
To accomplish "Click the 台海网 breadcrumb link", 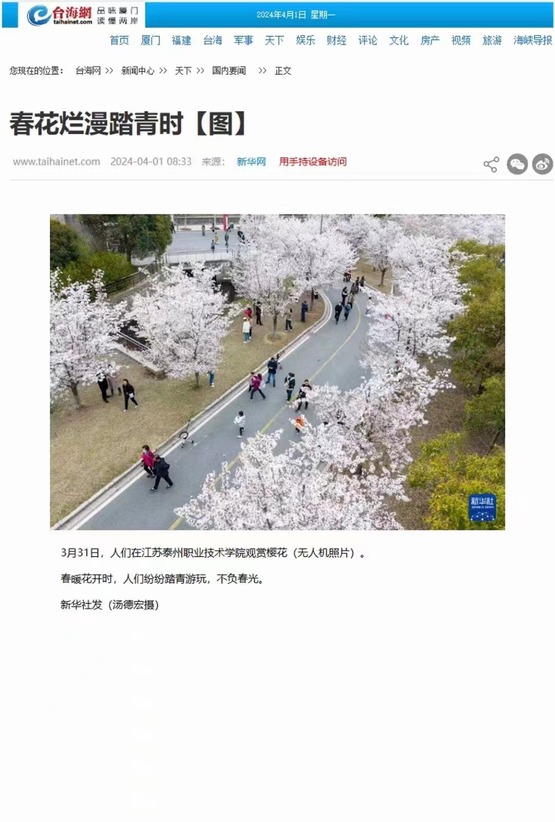I will click(88, 71).
